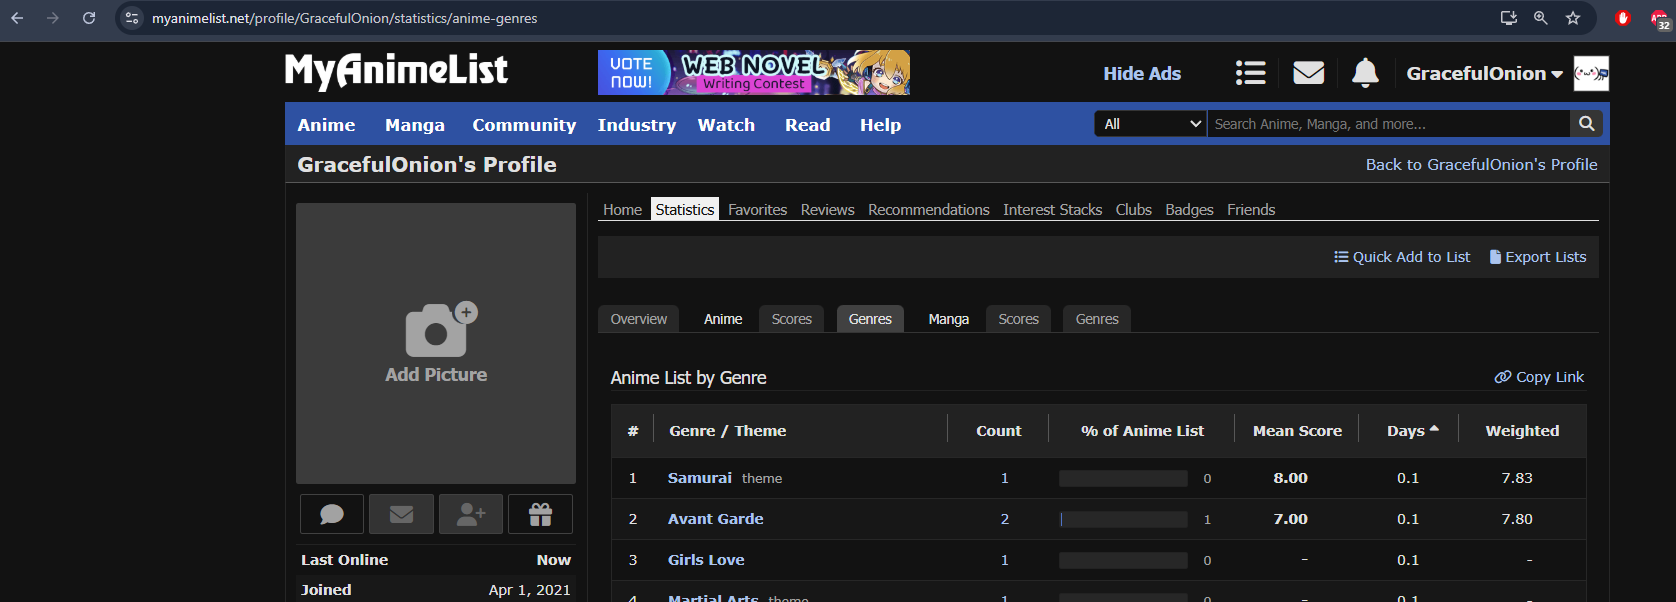The image size is (1676, 602).
Task: Select the Statistics profile tab
Action: pos(685,209)
